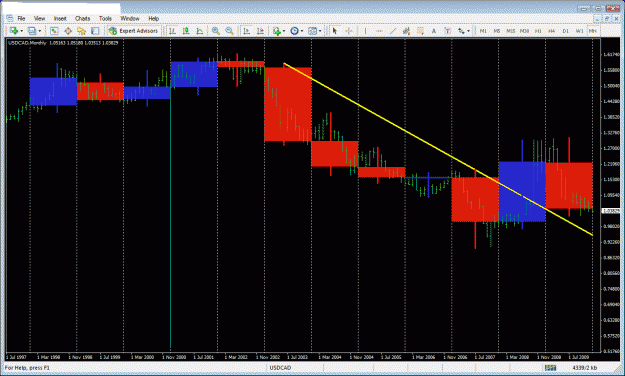Click the 4339/2 kb connection status
625x376 pixels.
(585, 368)
